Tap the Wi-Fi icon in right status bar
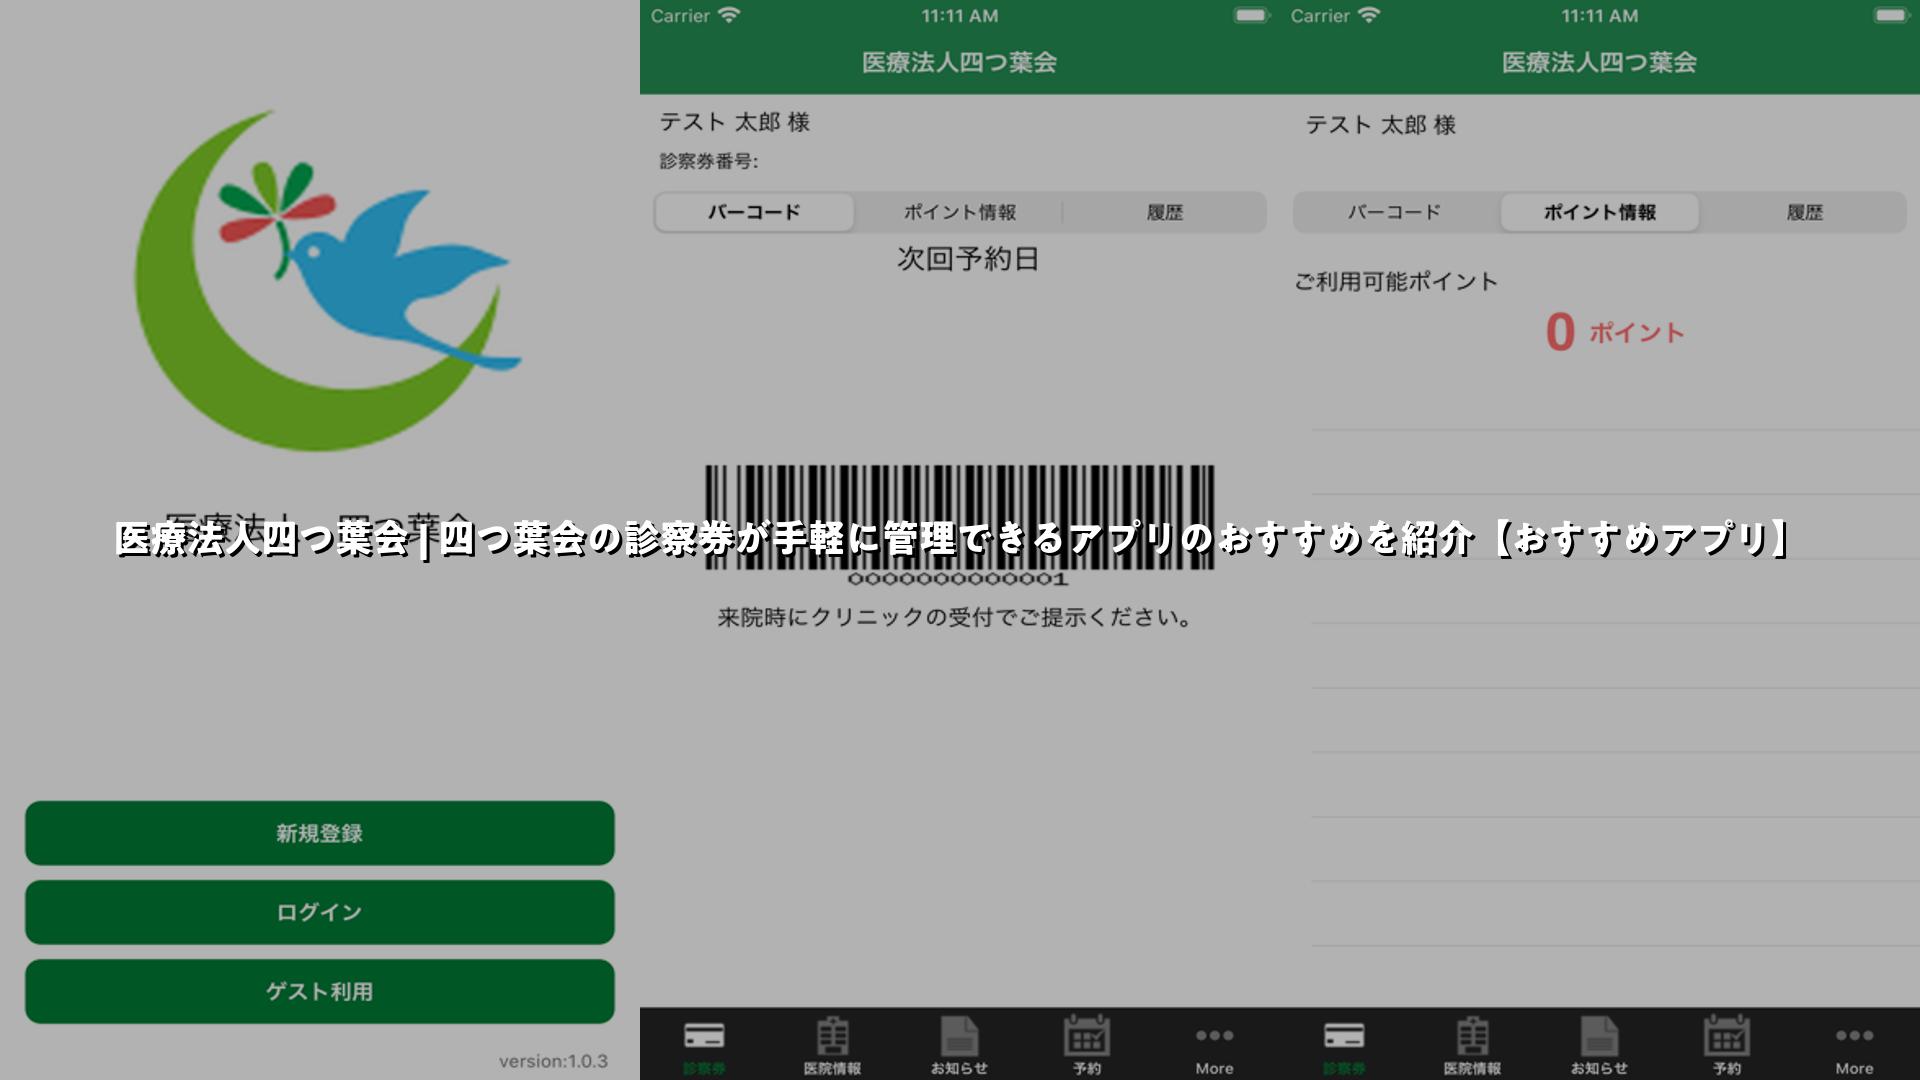1920x1080 pixels. pyautogui.click(x=1369, y=15)
